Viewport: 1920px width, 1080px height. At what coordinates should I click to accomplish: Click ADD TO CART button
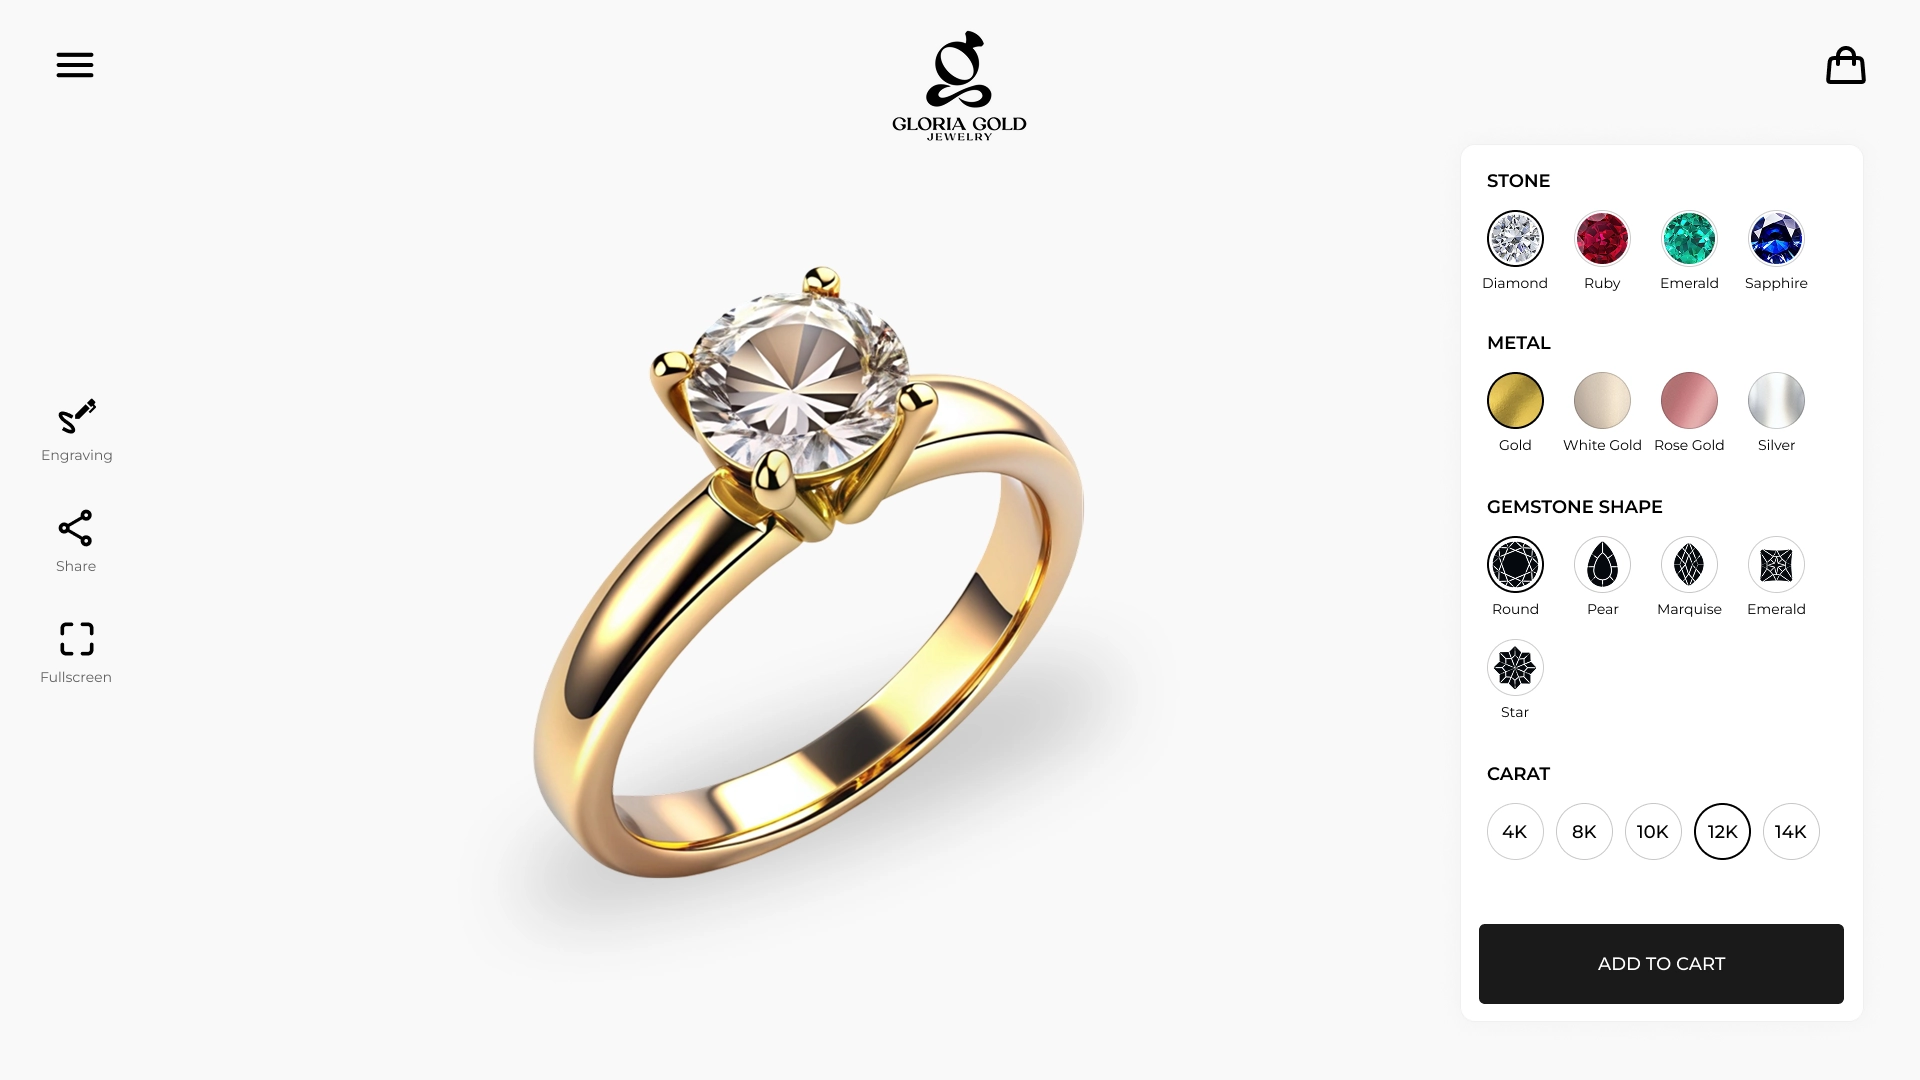(1661, 964)
